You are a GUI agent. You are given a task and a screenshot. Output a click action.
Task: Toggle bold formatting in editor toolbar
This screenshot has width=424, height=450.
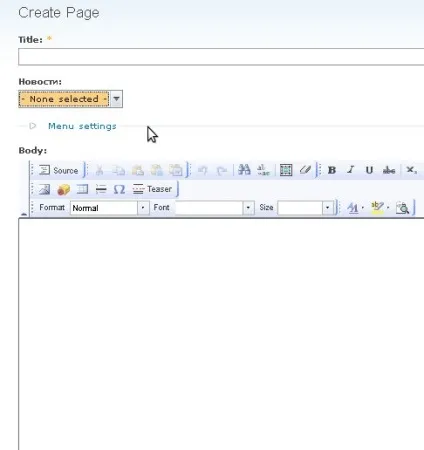332,170
